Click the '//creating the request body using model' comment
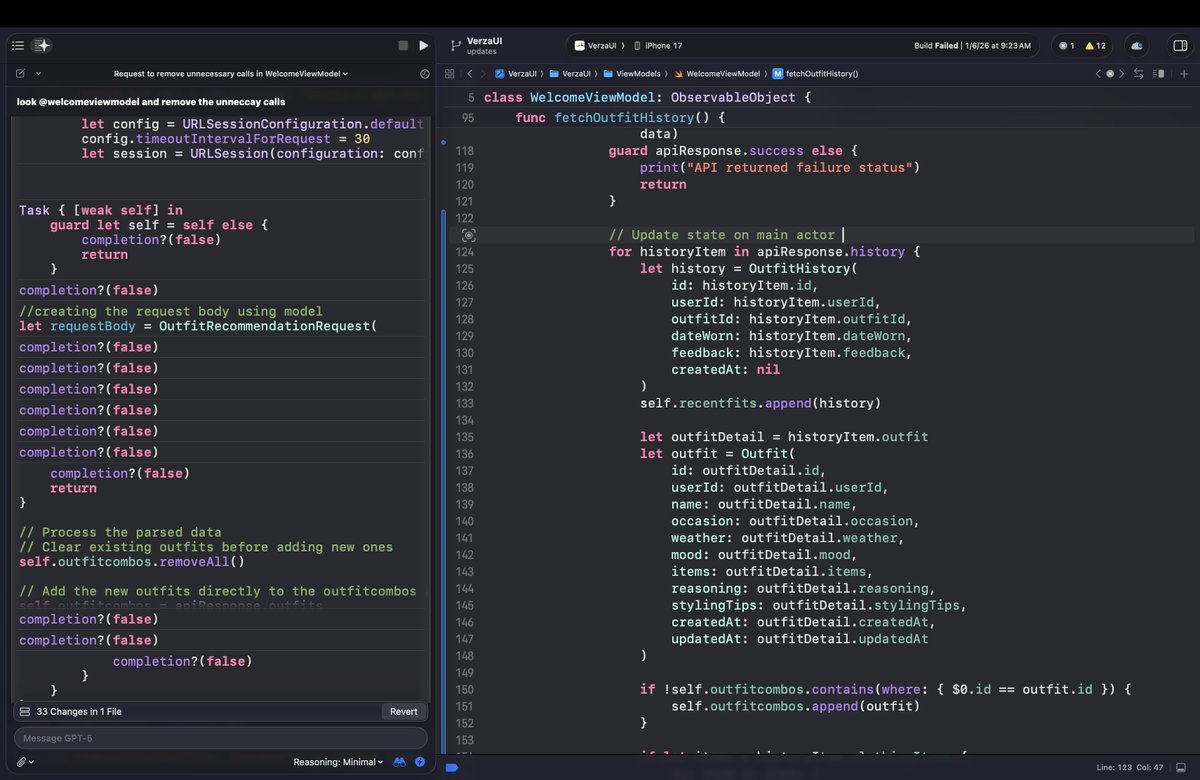 169,311
